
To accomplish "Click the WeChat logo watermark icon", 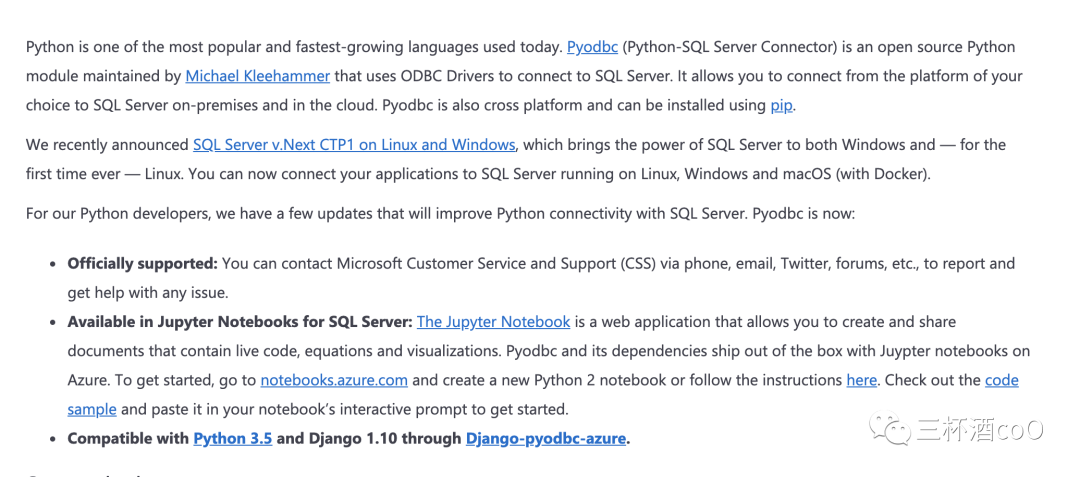I will point(890,430).
